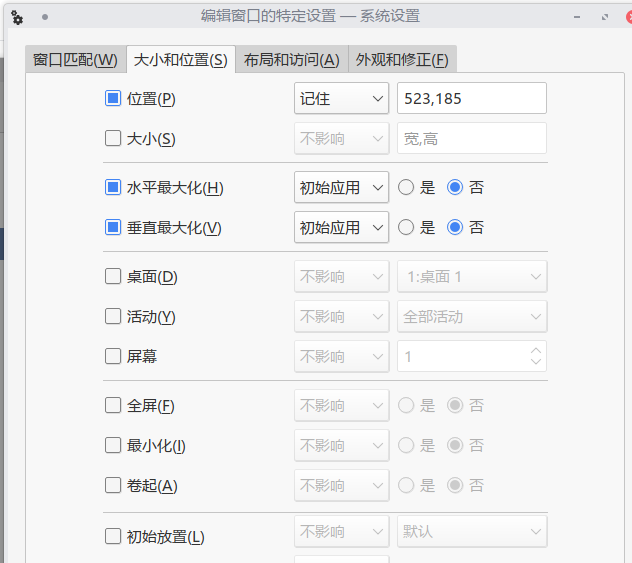Click the pin dot icon in title bar
Screen dimensions: 632x563
pos(45,17)
